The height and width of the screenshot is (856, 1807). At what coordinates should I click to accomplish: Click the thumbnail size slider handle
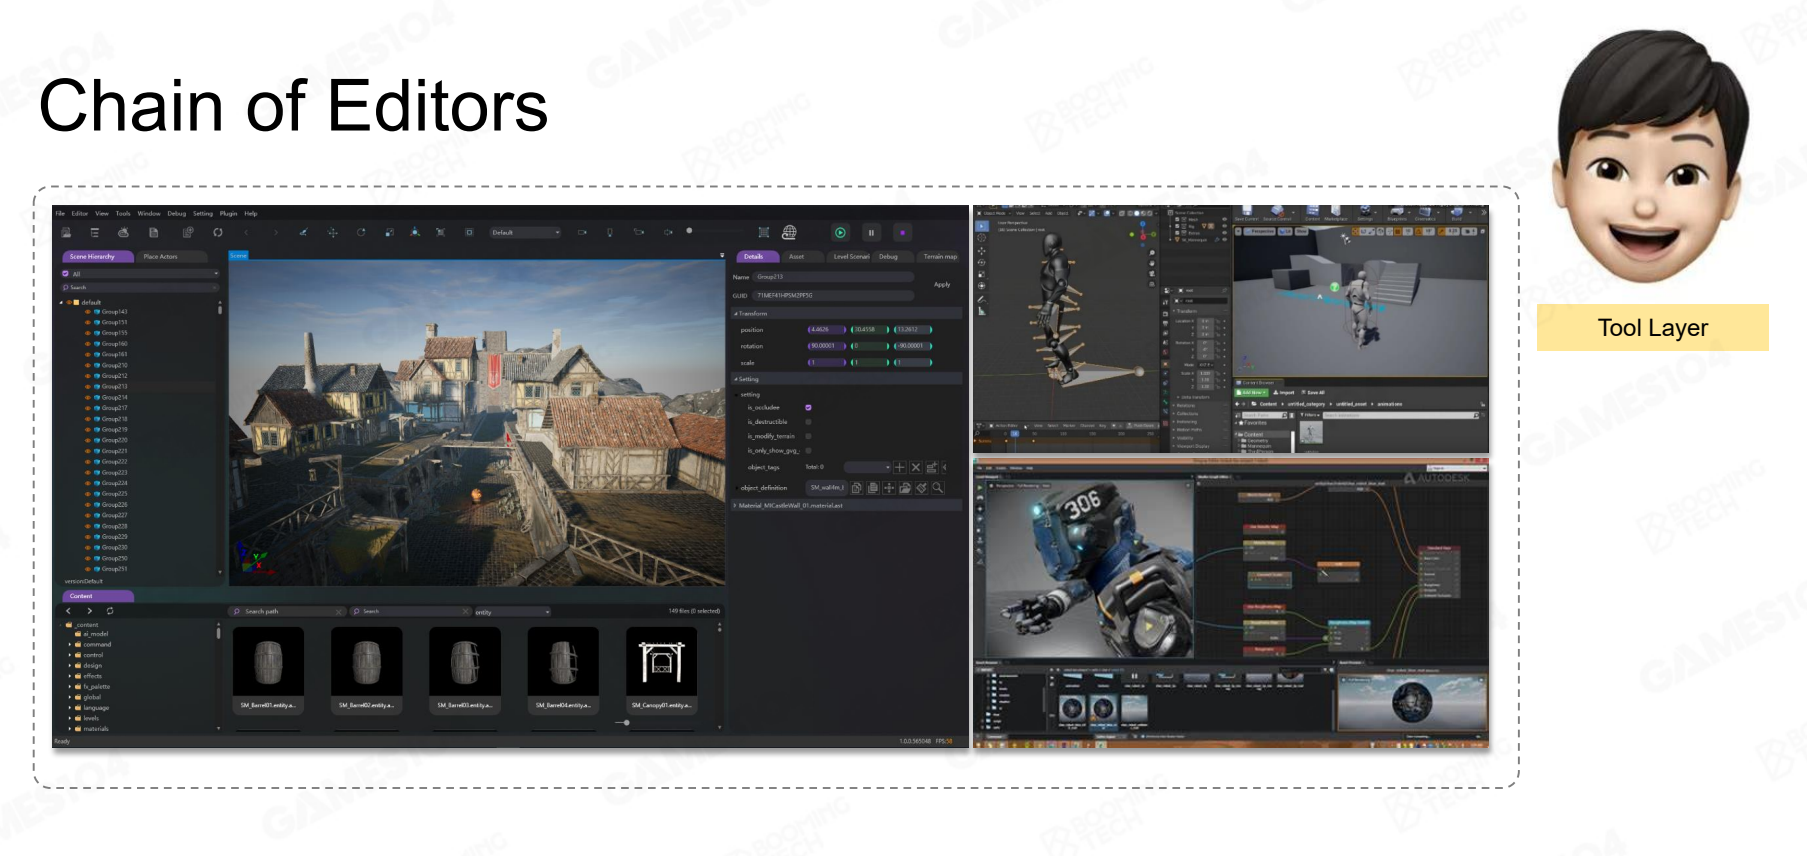[626, 722]
